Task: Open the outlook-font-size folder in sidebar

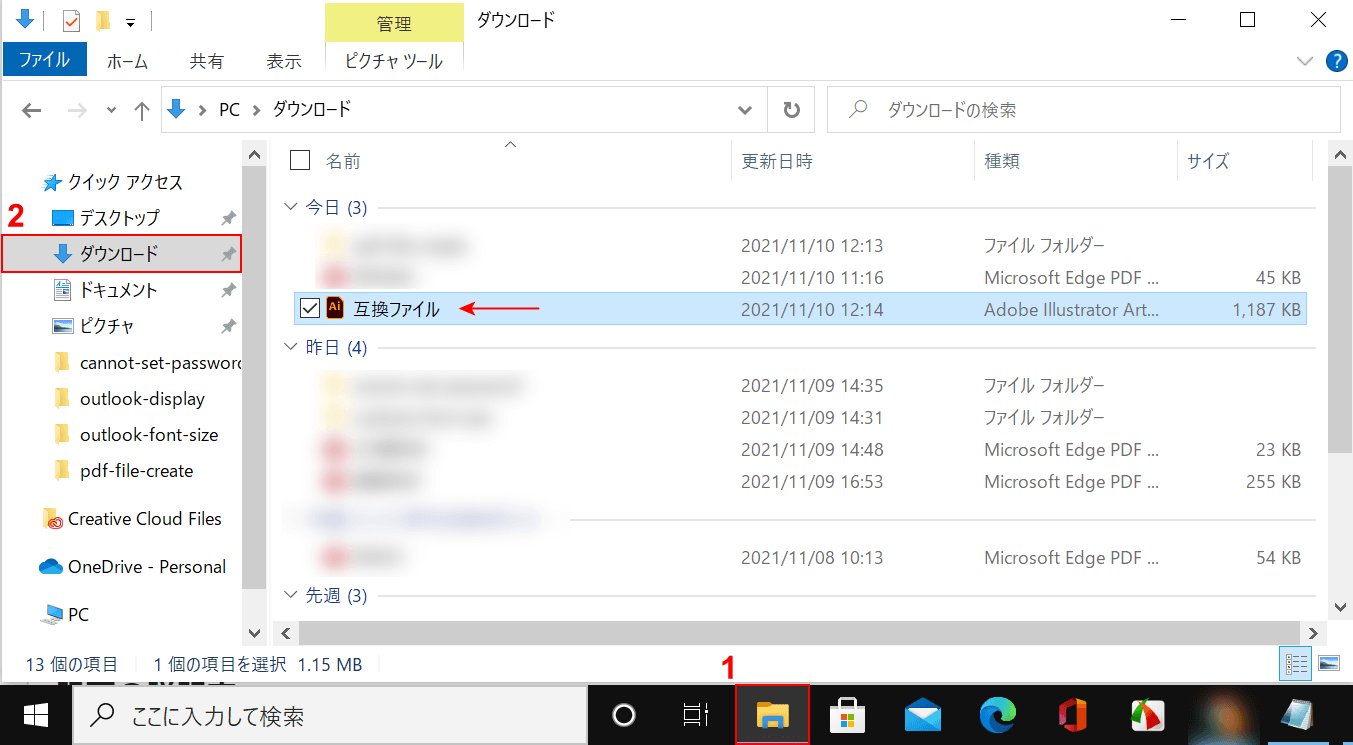Action: (149, 434)
